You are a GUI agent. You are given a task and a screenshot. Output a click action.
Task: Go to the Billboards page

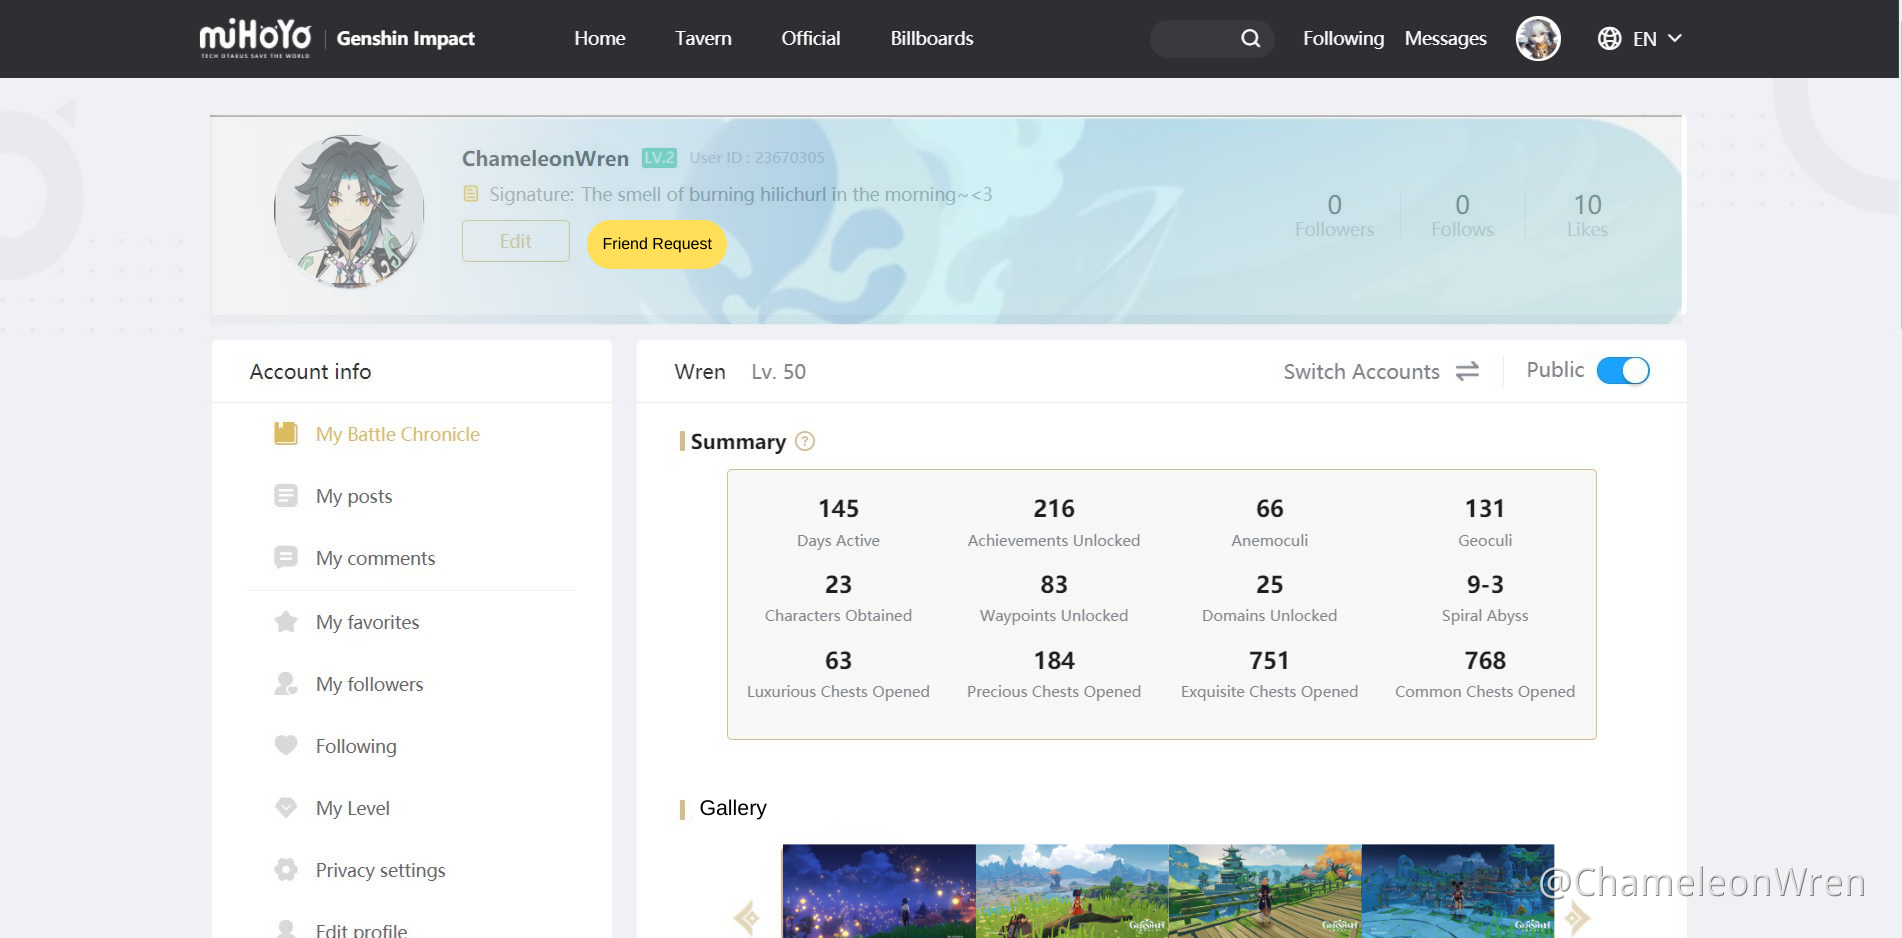931,39
